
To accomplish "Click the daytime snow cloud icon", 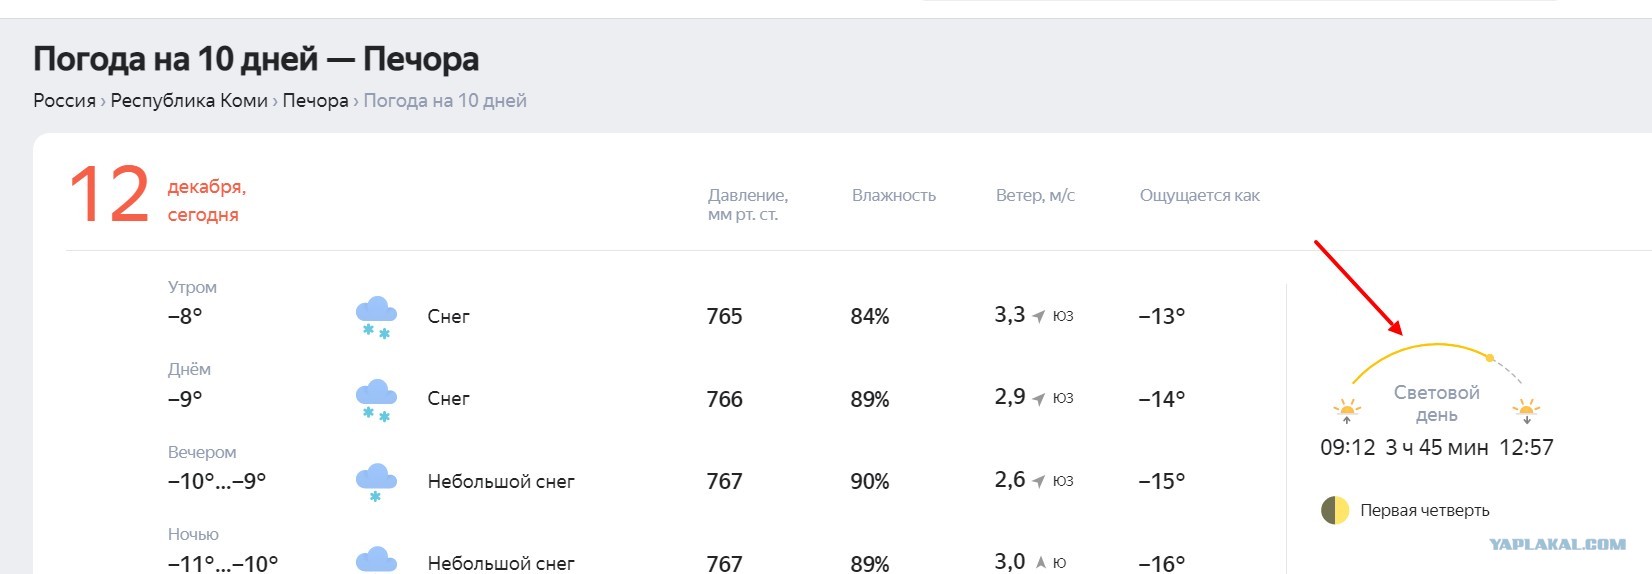I will (376, 400).
